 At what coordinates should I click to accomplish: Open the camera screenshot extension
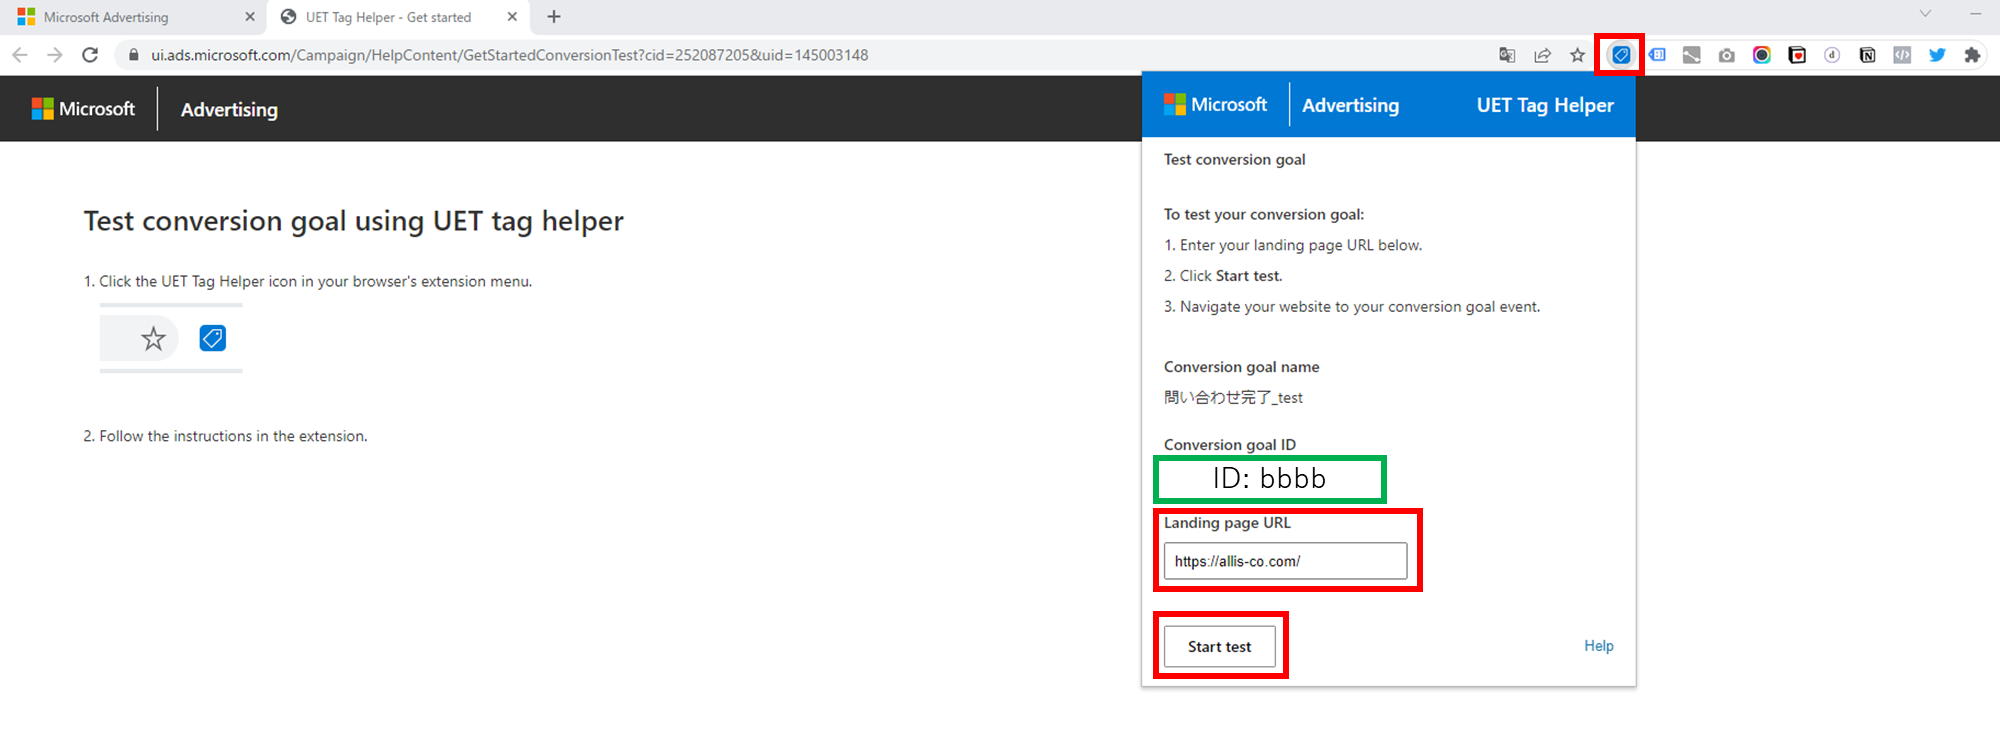pos(1726,55)
